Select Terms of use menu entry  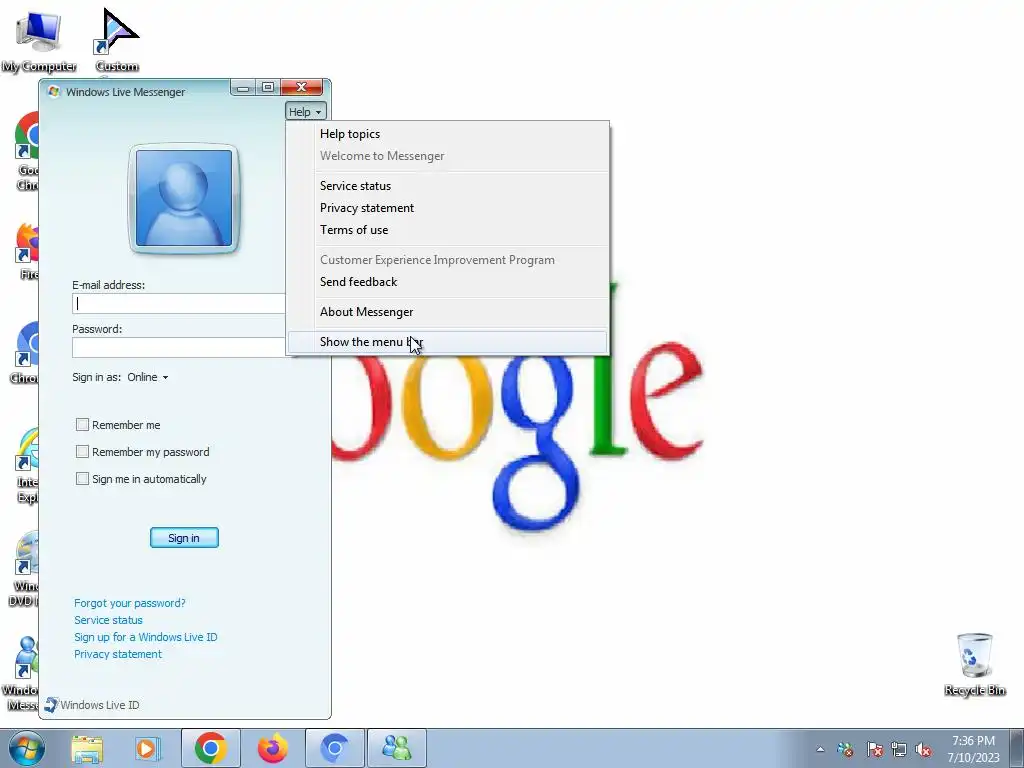tap(447, 230)
